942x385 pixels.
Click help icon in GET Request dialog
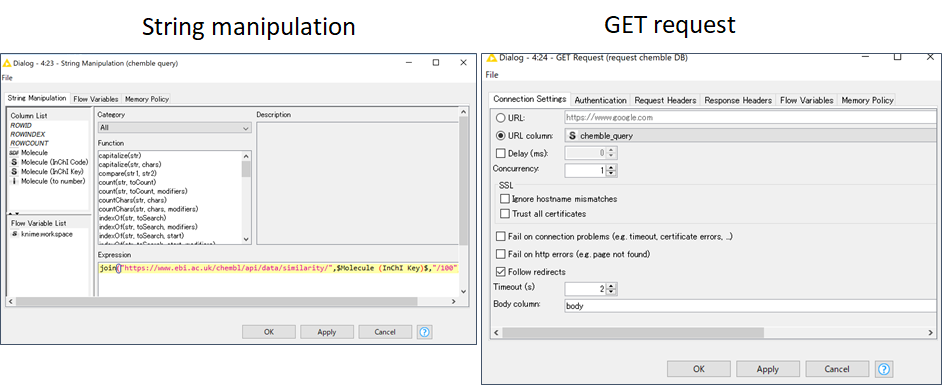pos(884,369)
